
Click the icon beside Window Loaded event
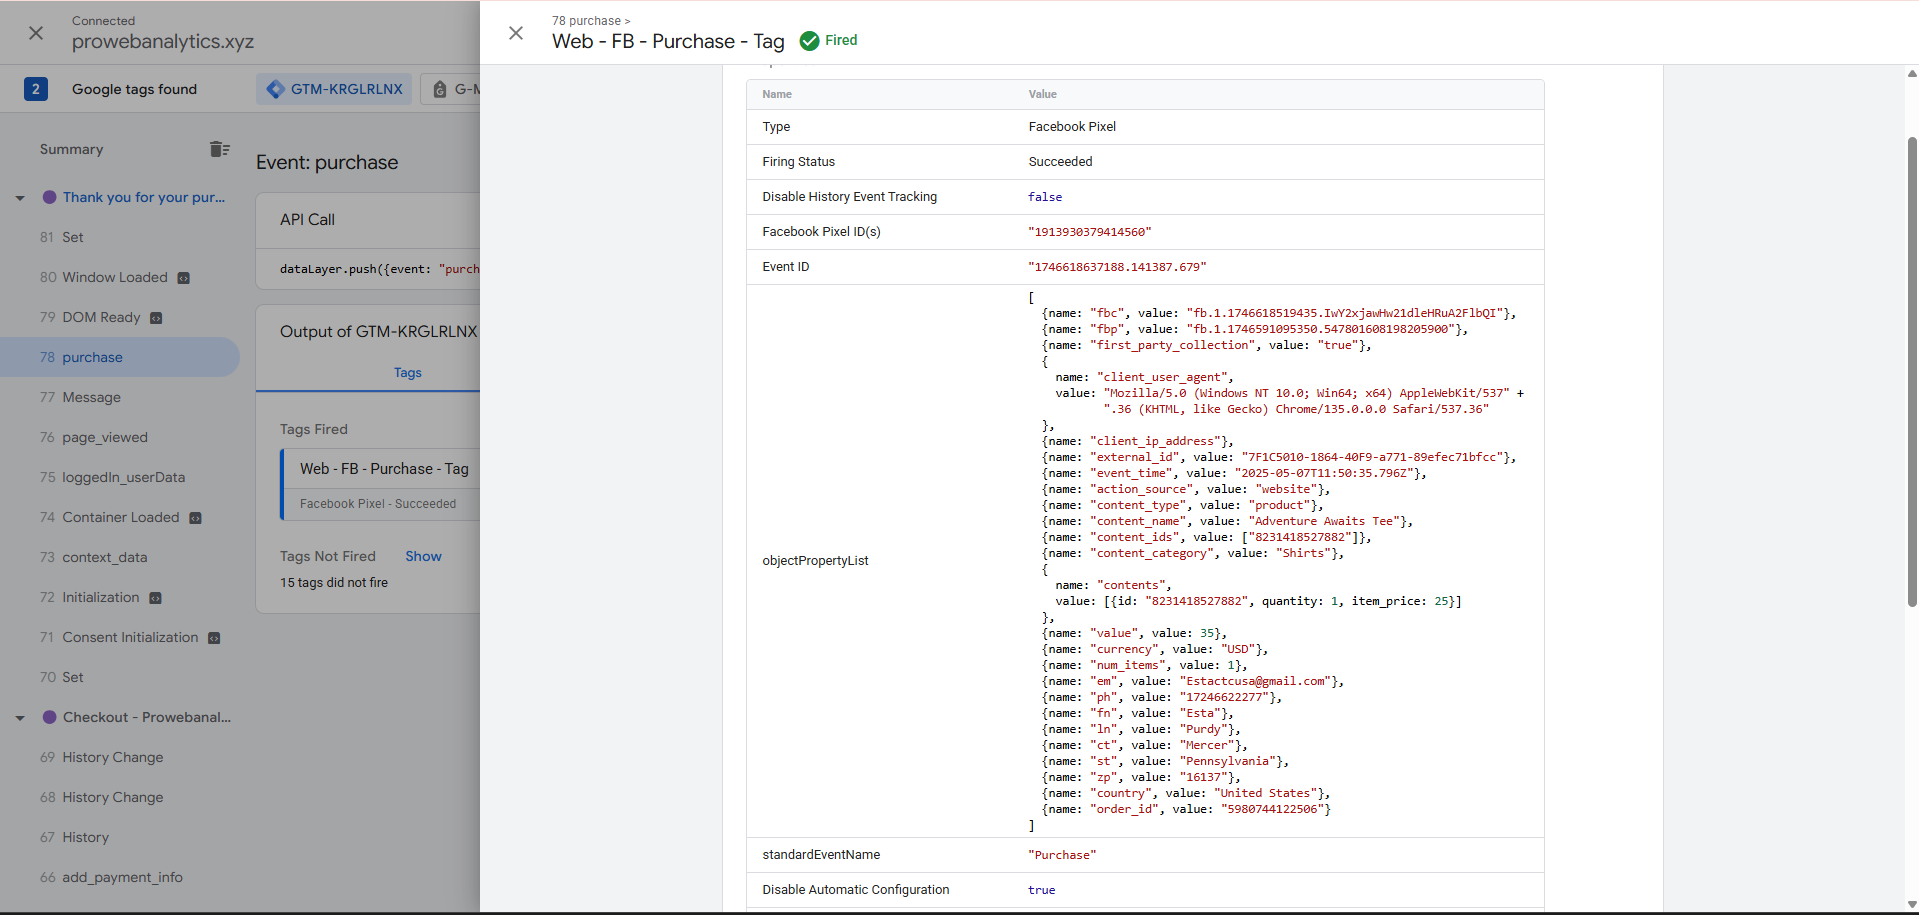click(184, 278)
